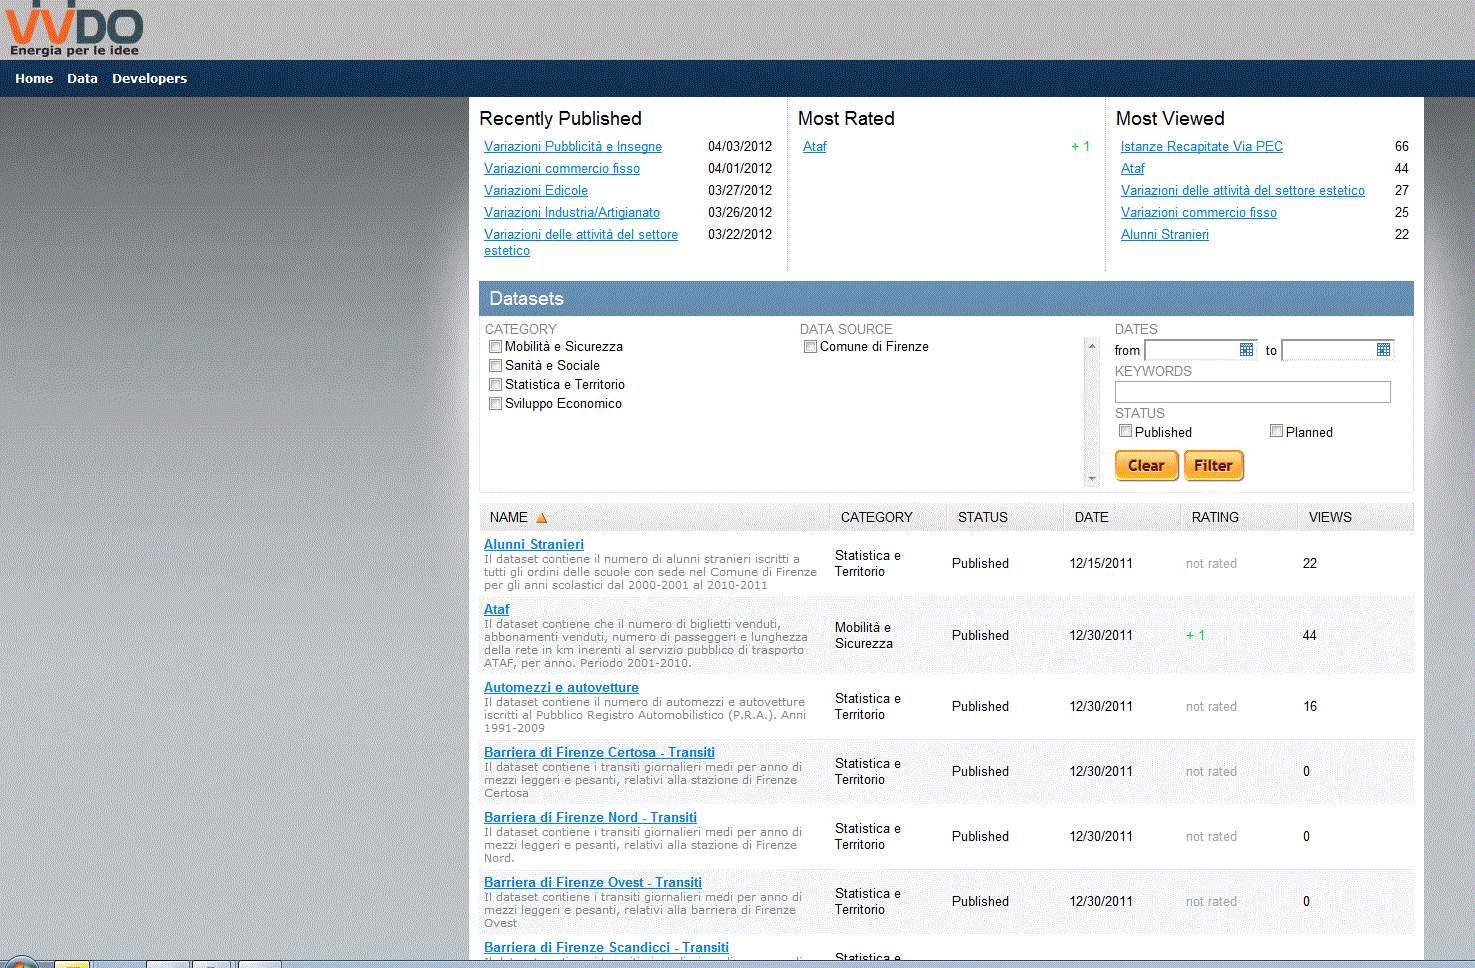
Task: Enable the Mobilità e Sicurezza category checkbox
Action: tap(495, 347)
